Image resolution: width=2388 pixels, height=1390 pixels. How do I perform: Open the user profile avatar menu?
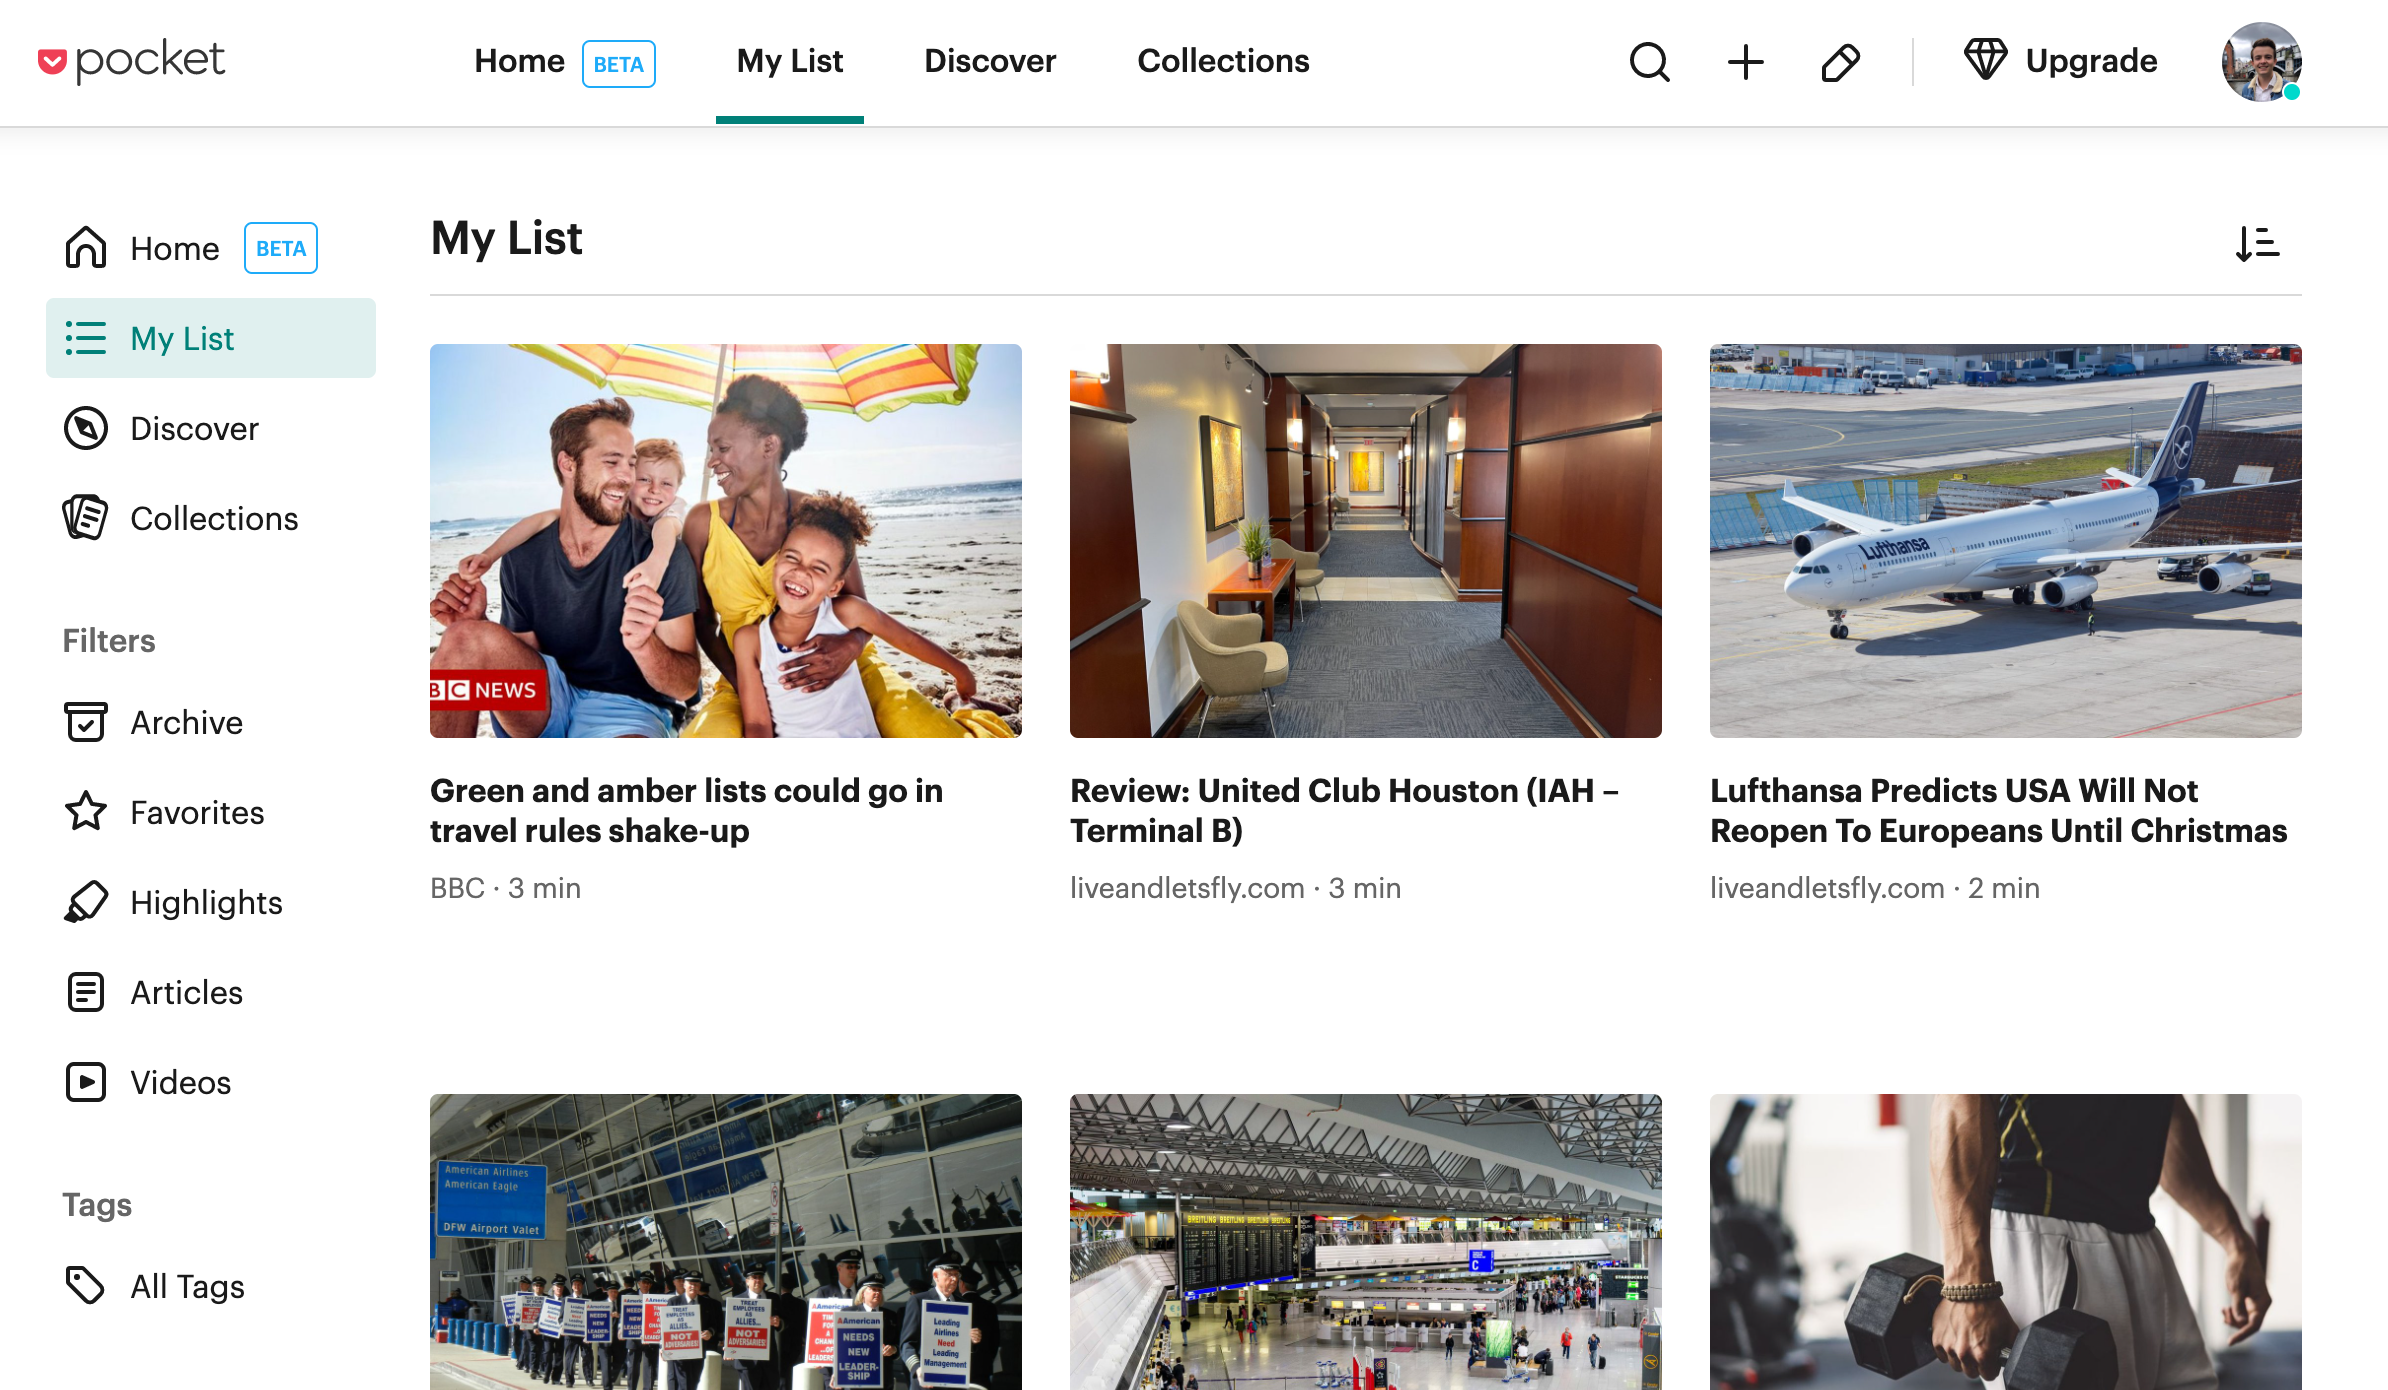[x=2261, y=62]
